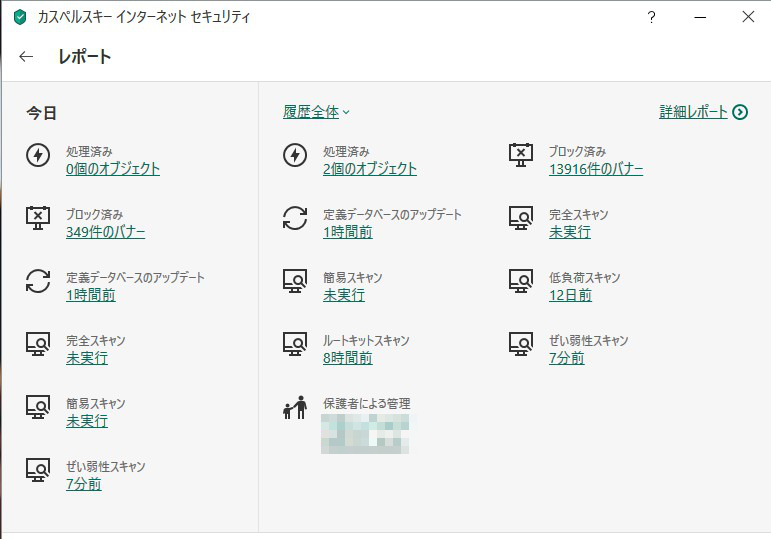
Task: Click 1時間前 link under 今日
Action: point(91,295)
